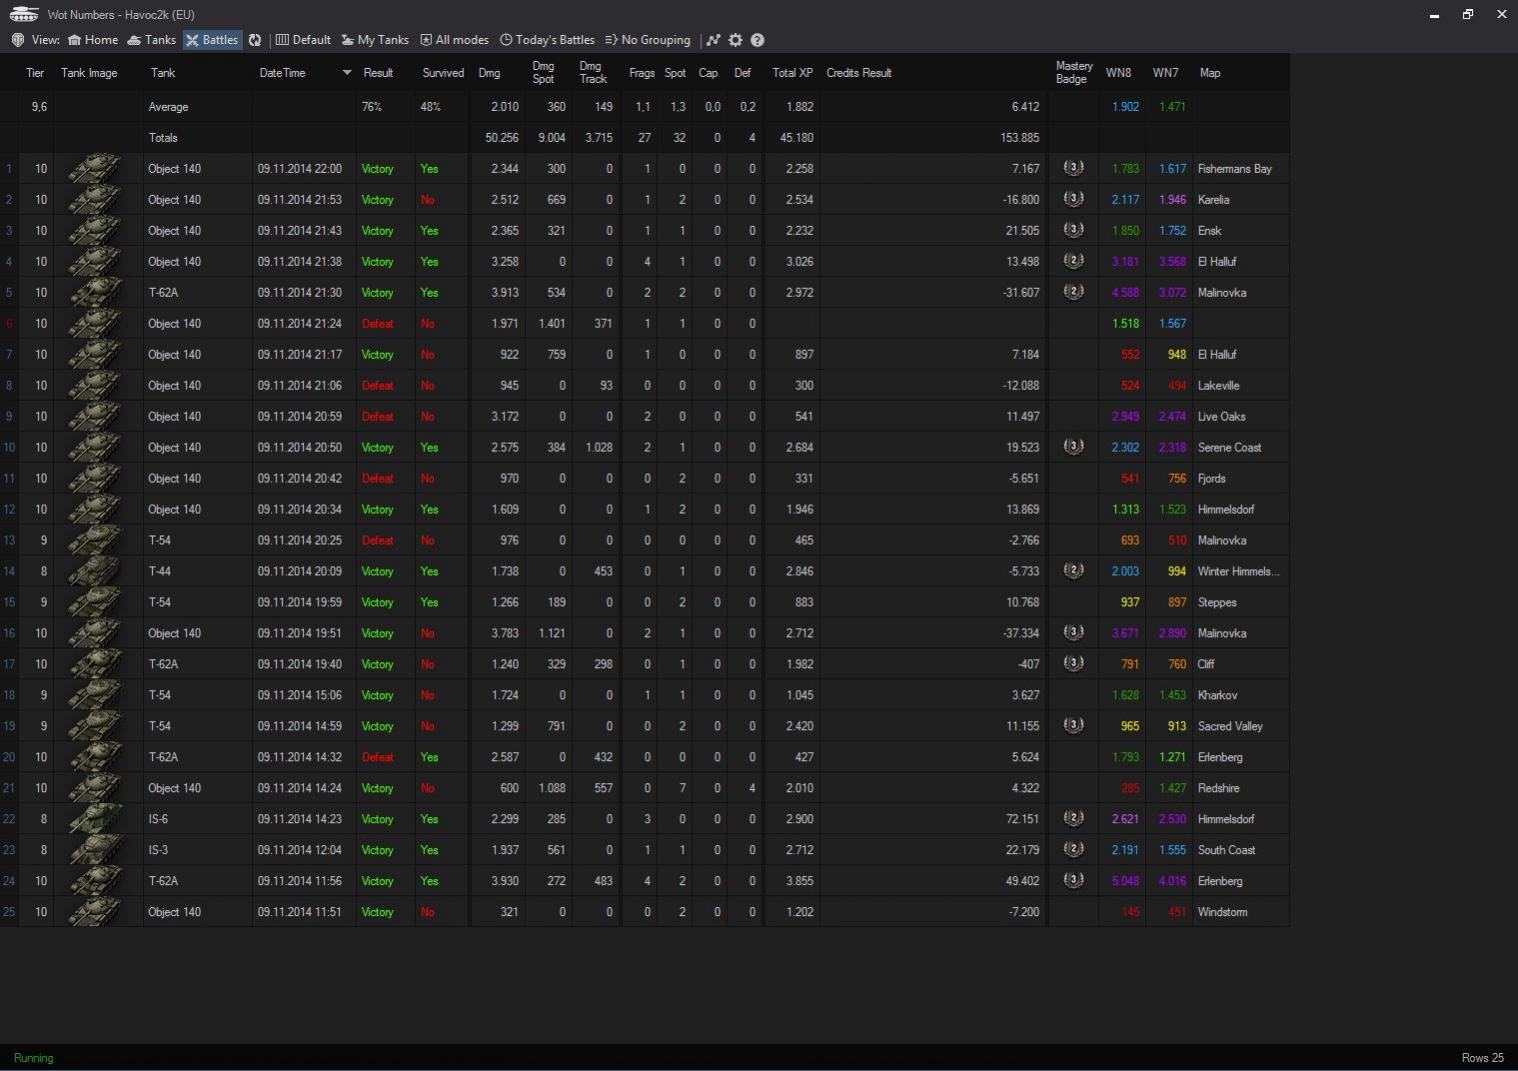Click Running status in status bar

point(33,1058)
